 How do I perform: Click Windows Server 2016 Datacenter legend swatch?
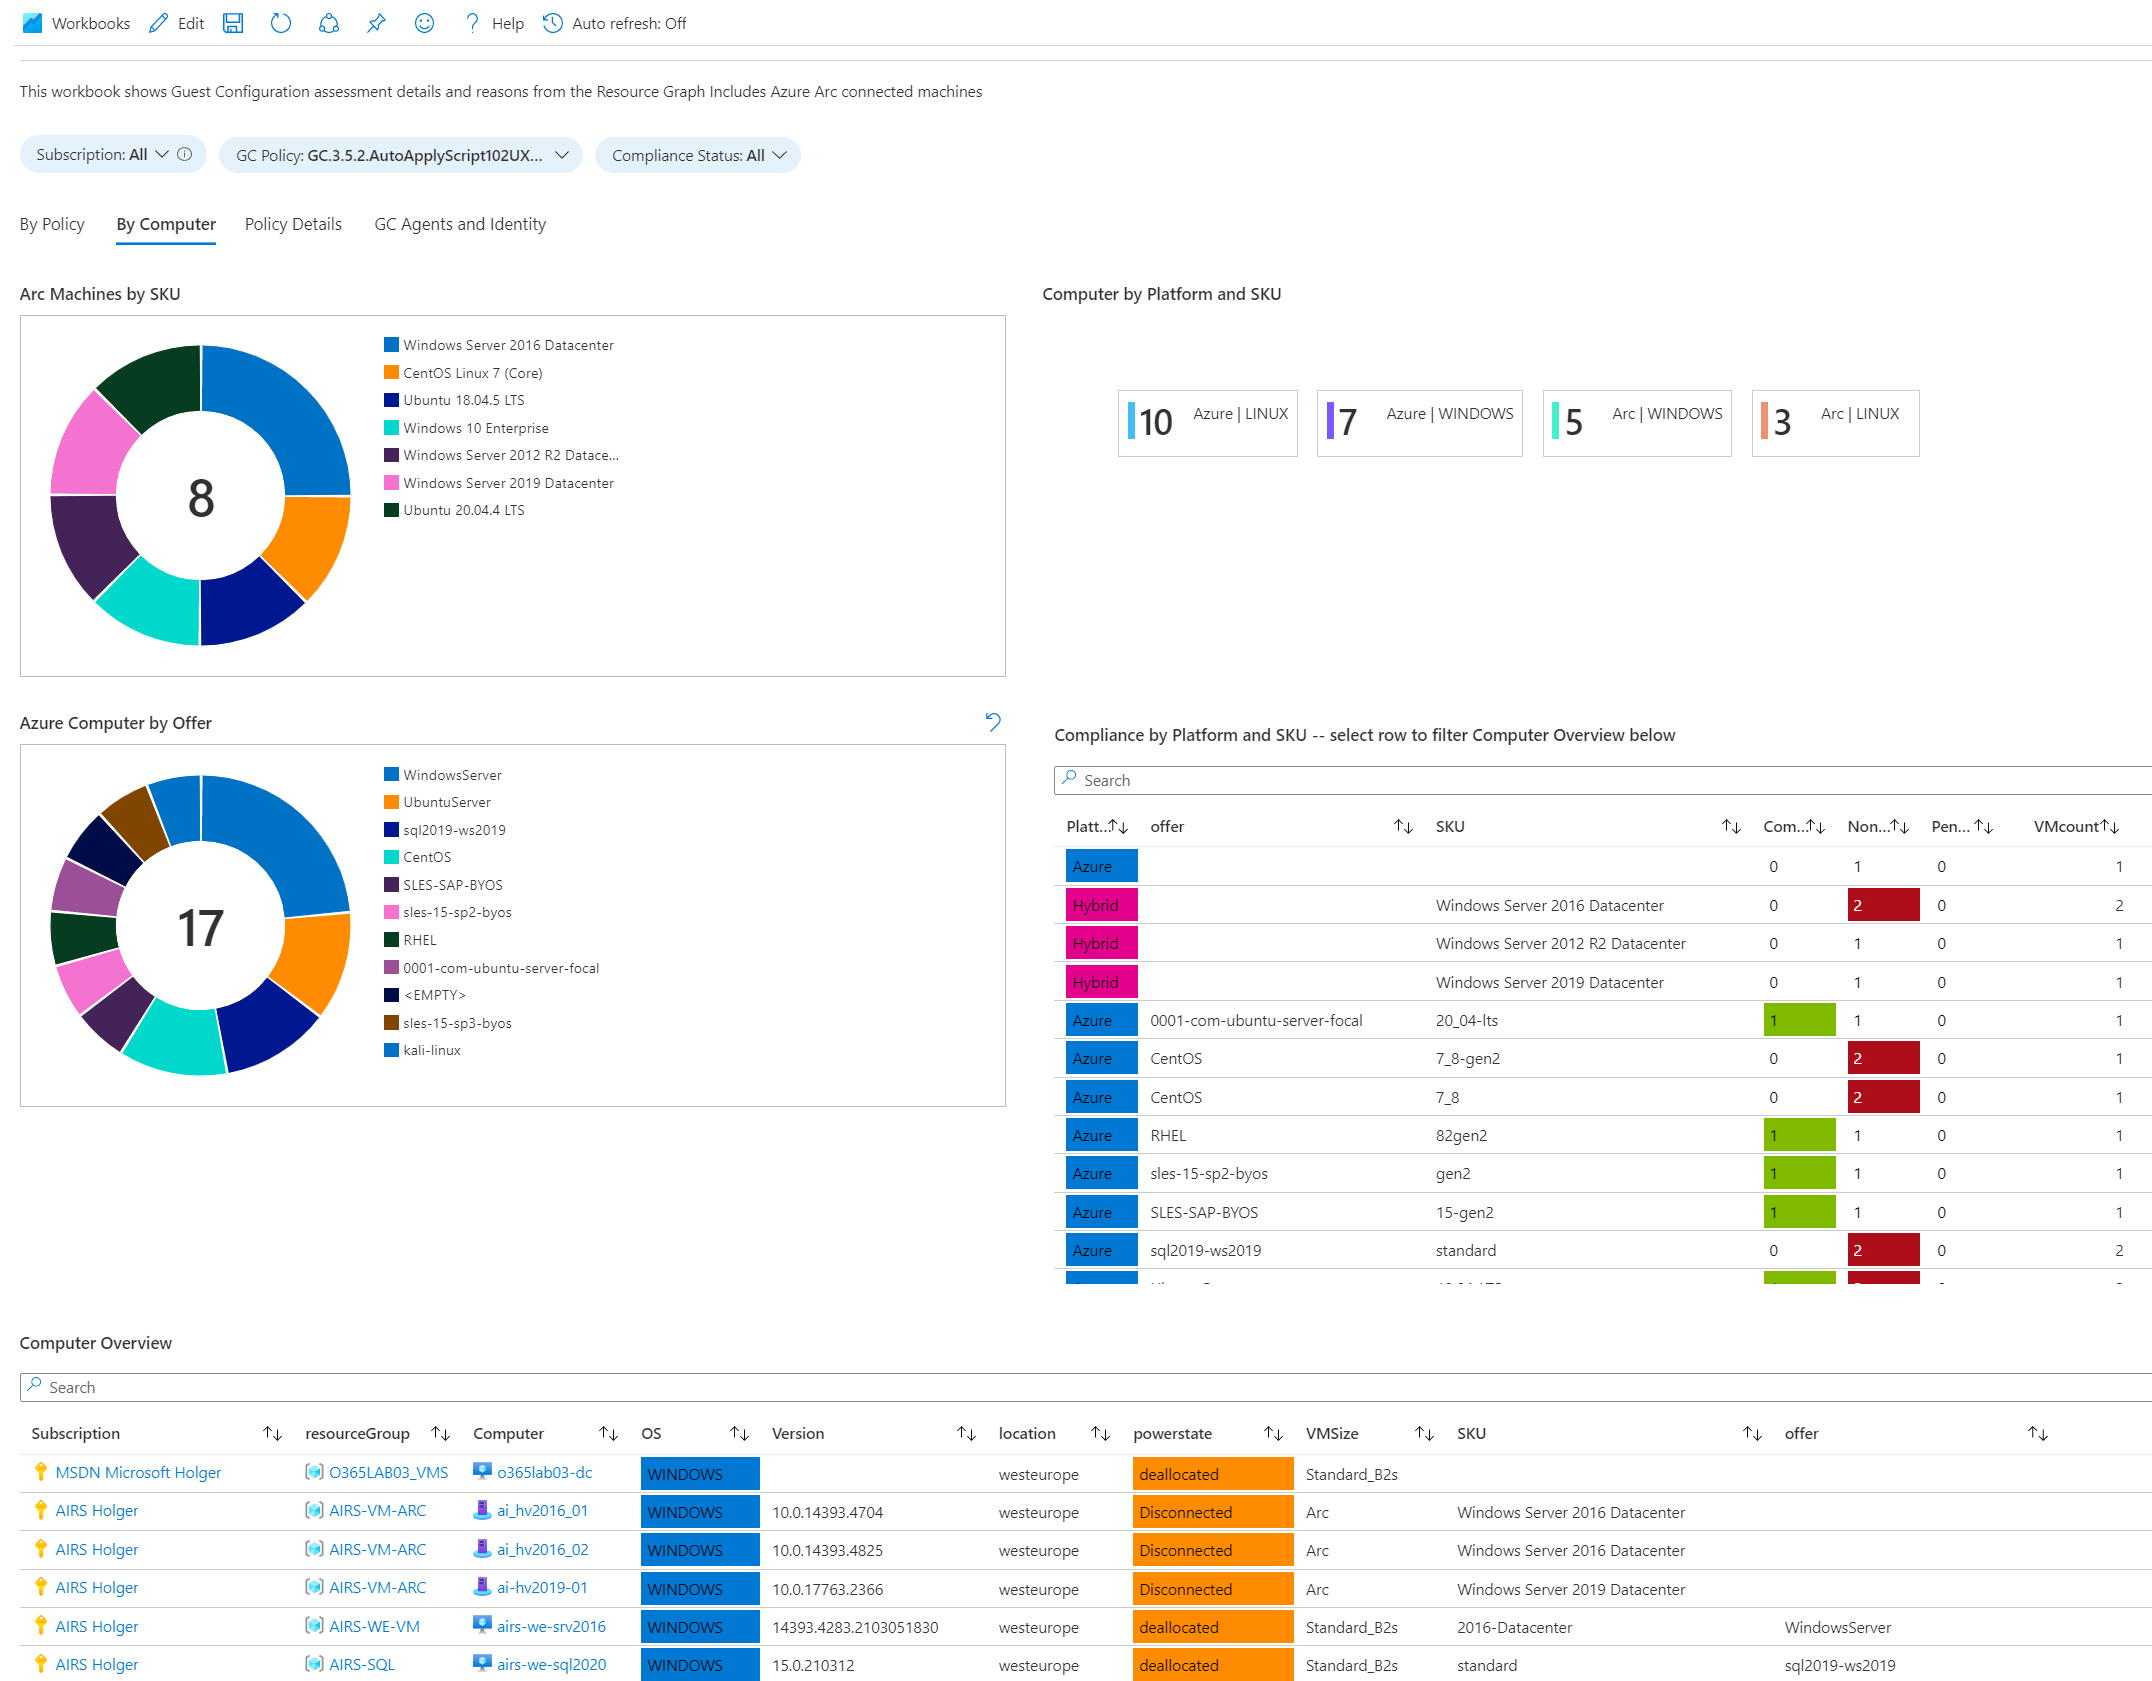pyautogui.click(x=392, y=345)
